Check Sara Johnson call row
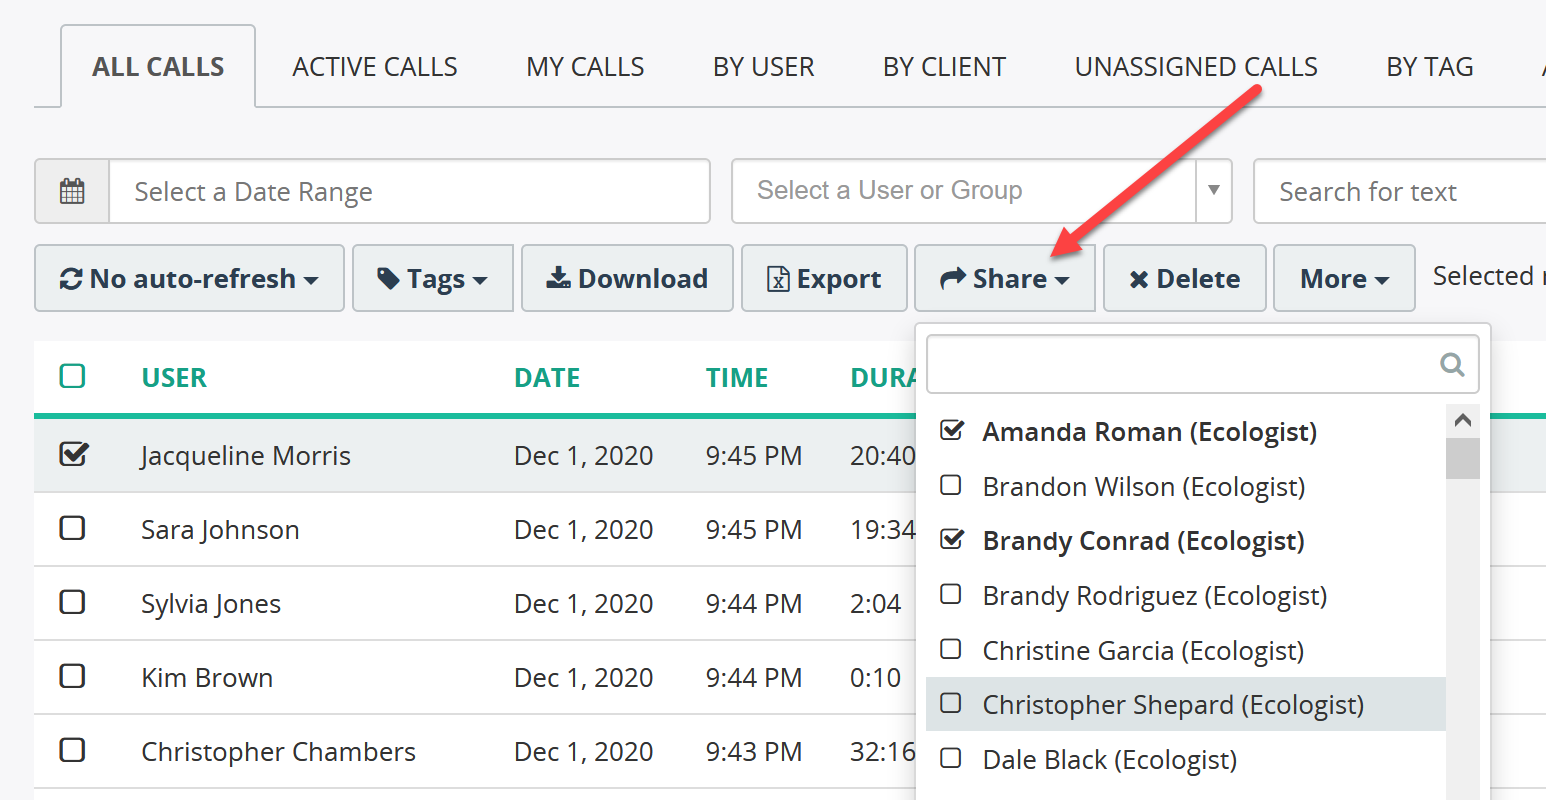 point(72,528)
